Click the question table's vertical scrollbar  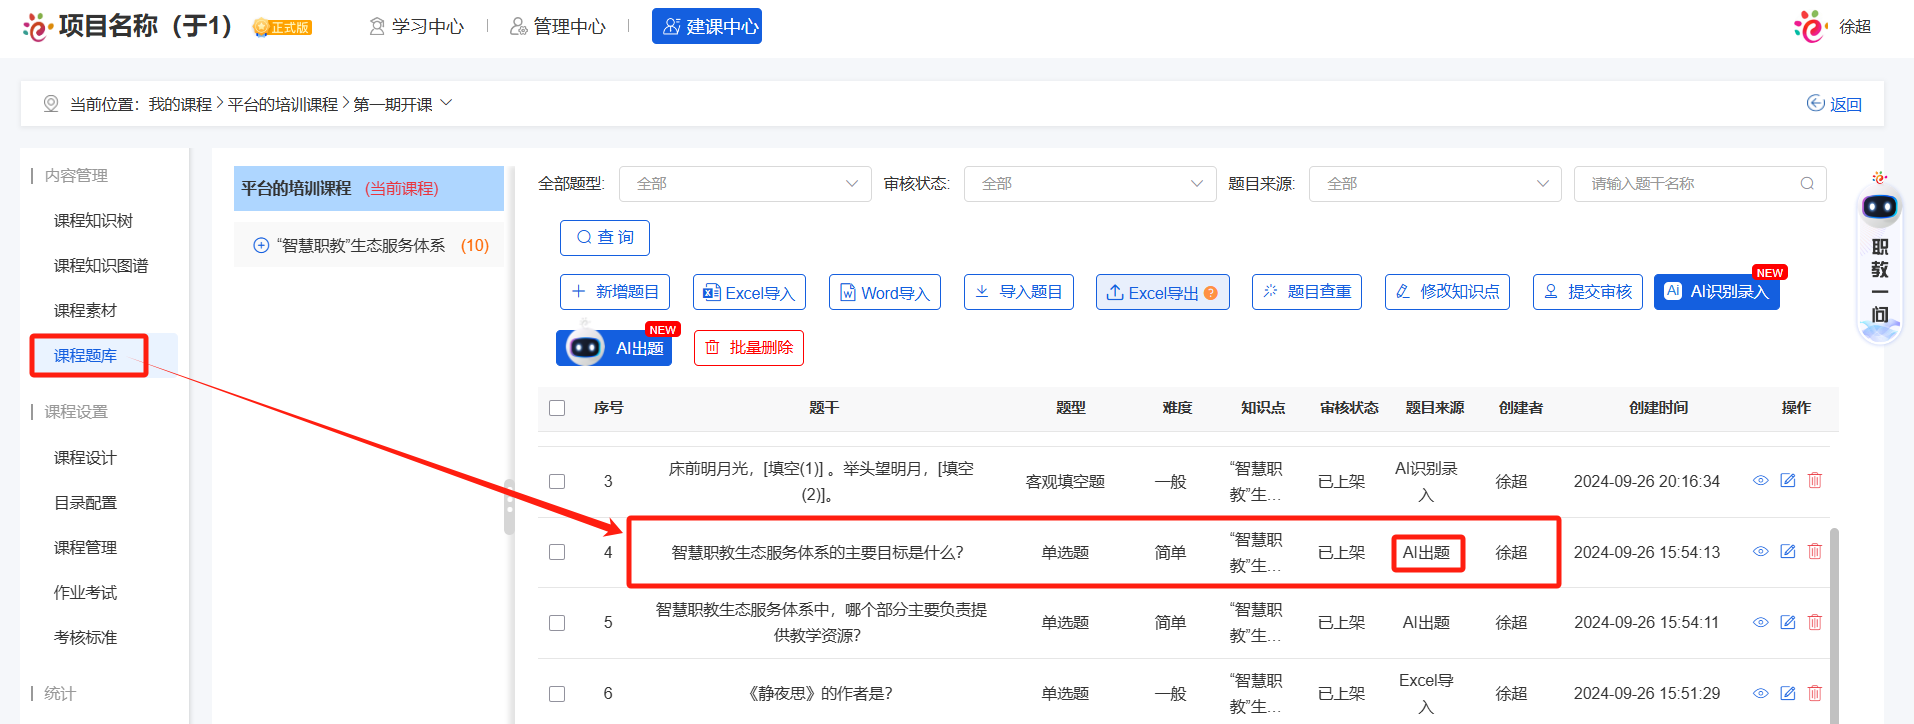(1833, 620)
